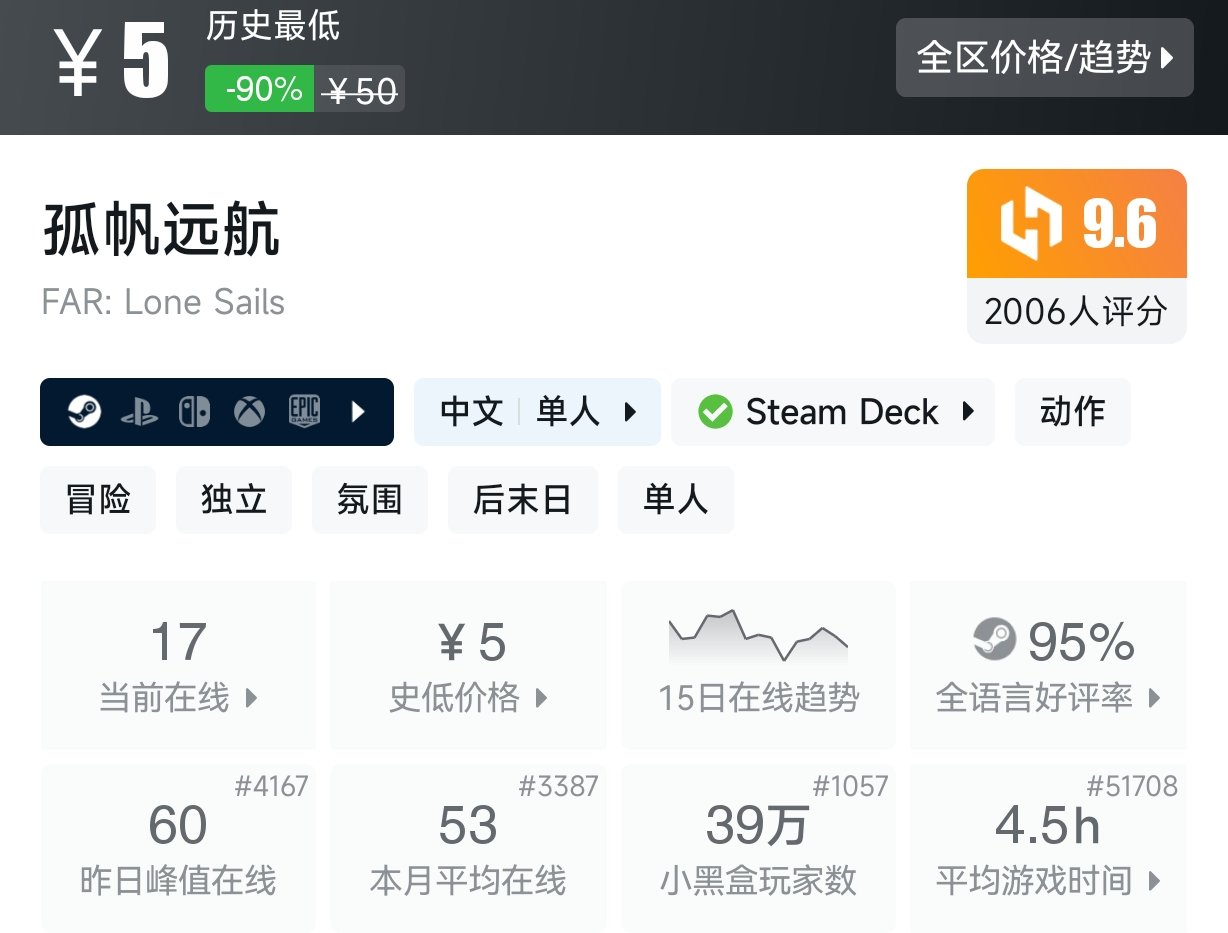Click the Steam platform icon
This screenshot has width=1228, height=933.
tap(85, 412)
